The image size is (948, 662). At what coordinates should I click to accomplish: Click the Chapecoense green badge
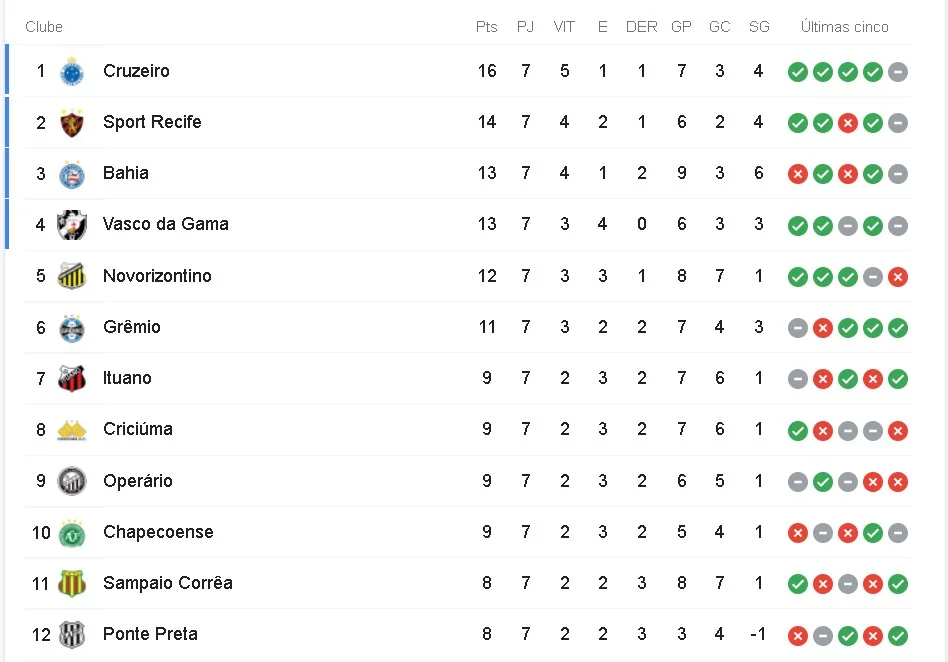pos(72,533)
